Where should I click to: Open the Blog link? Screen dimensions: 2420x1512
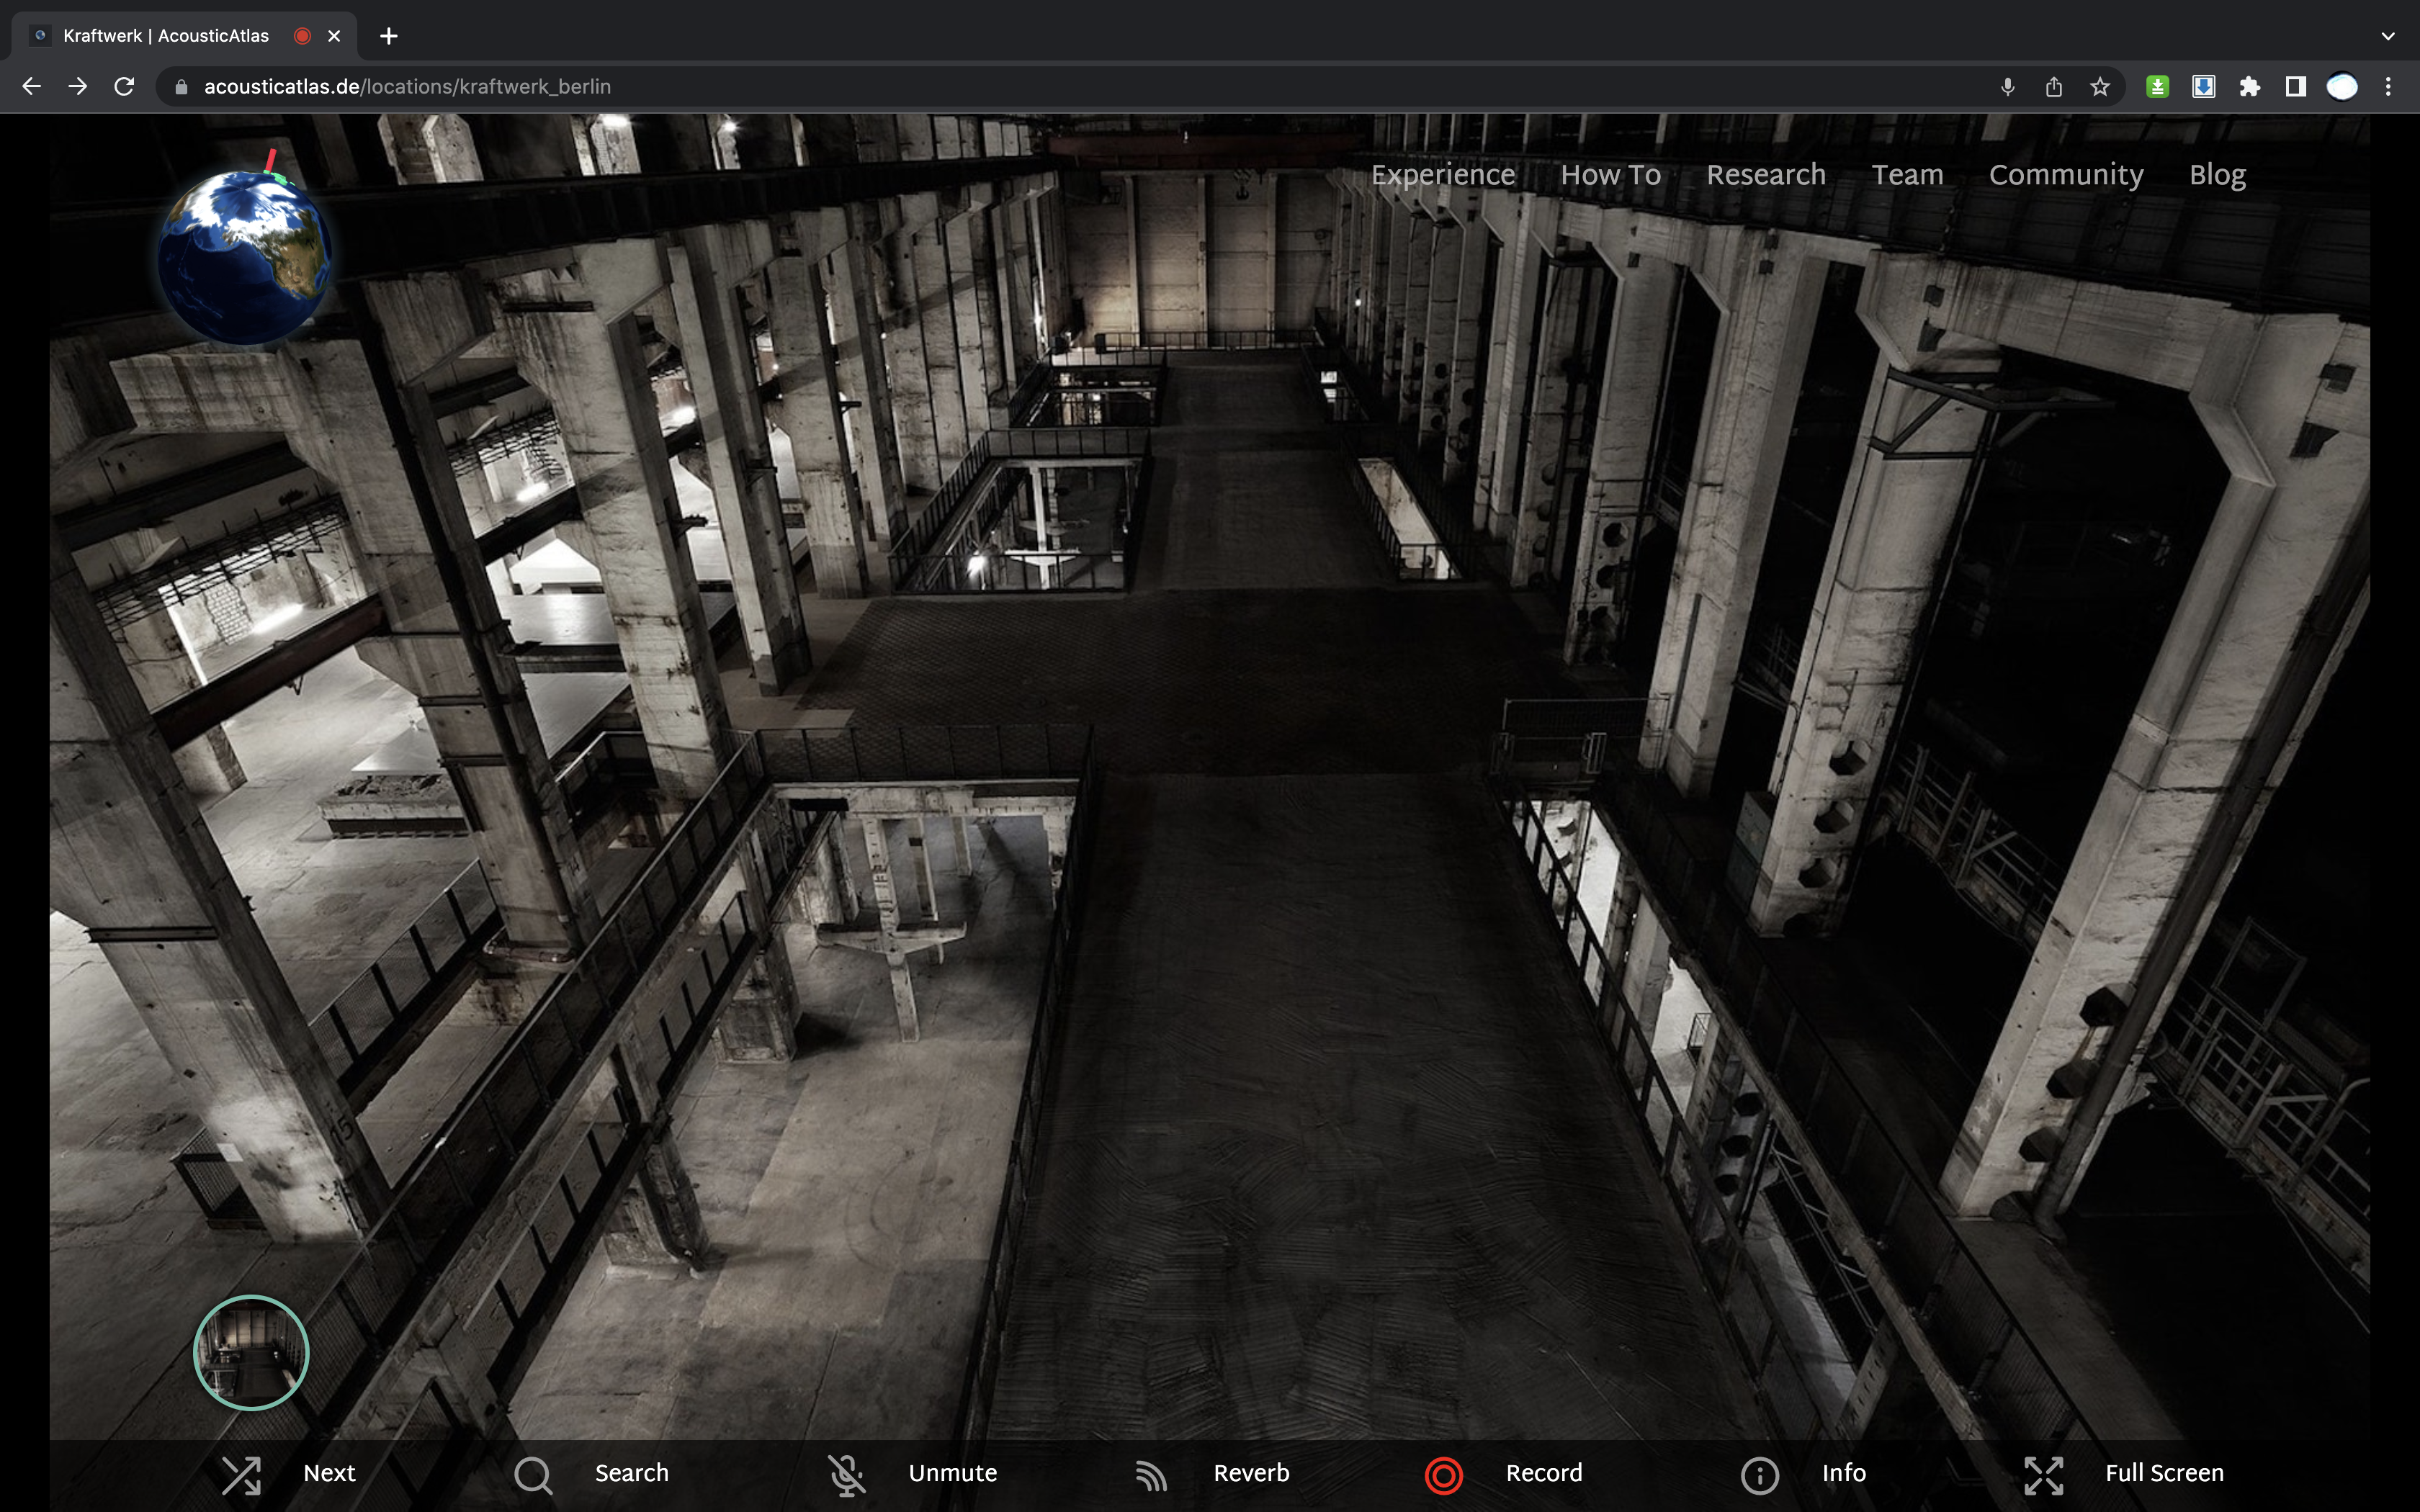point(2217,175)
